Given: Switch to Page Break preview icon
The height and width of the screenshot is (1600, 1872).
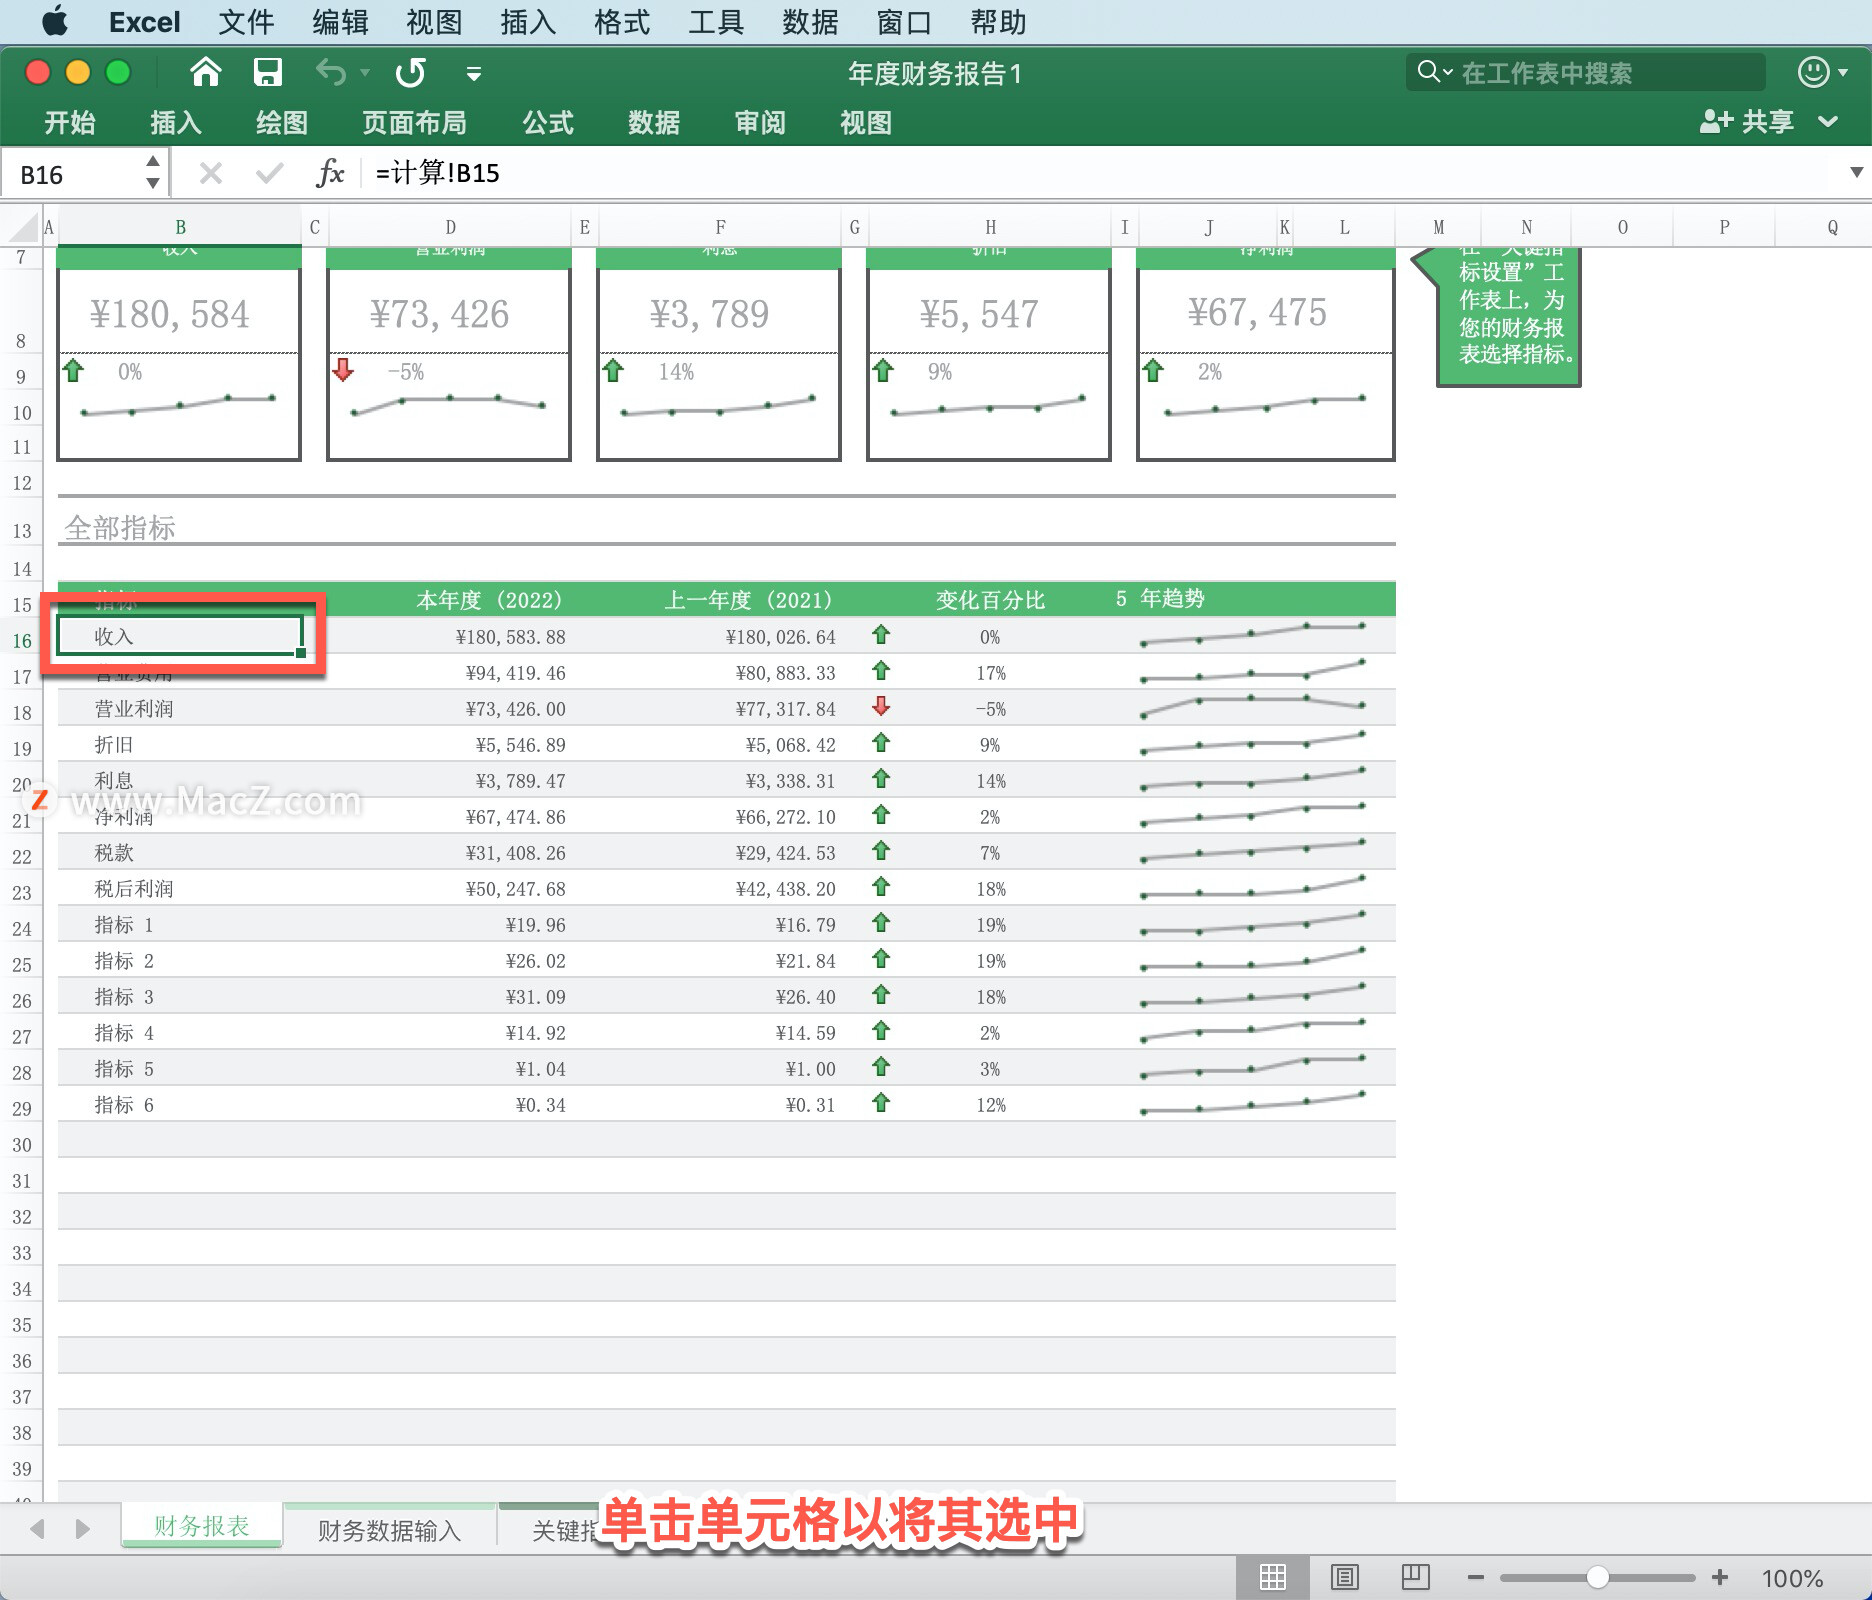Looking at the screenshot, I should coord(1415,1577).
